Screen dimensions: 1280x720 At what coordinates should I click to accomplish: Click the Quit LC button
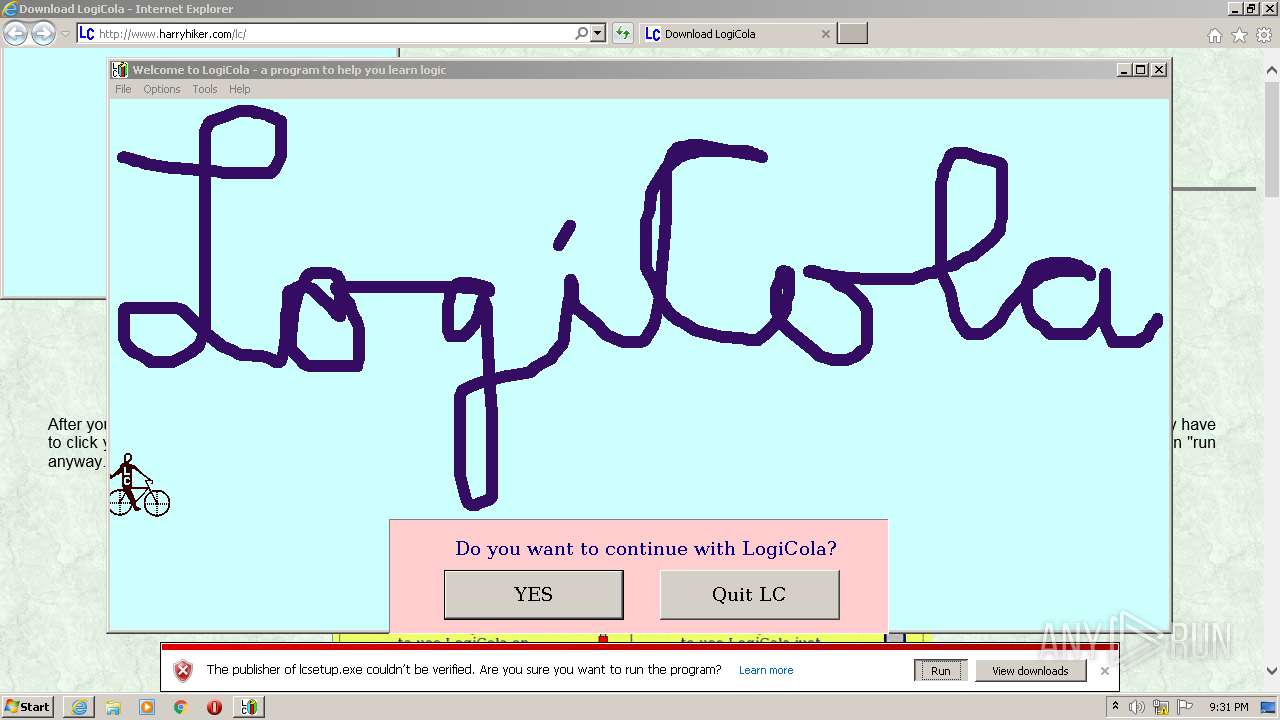pos(749,594)
